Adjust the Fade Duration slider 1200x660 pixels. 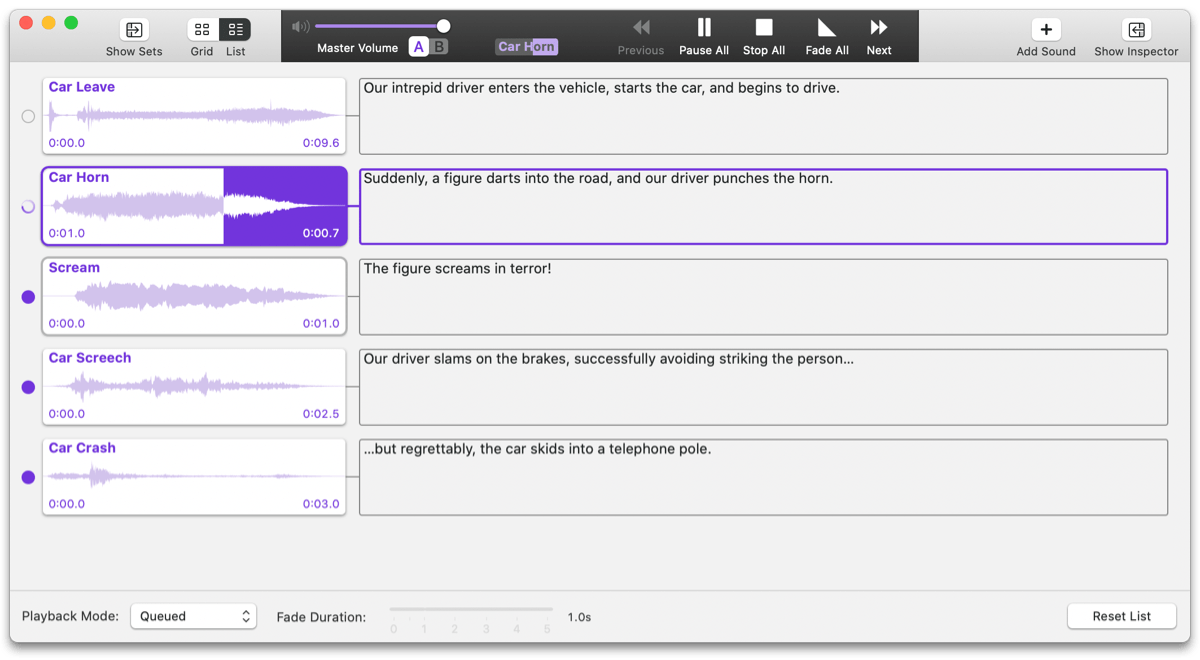(471, 609)
